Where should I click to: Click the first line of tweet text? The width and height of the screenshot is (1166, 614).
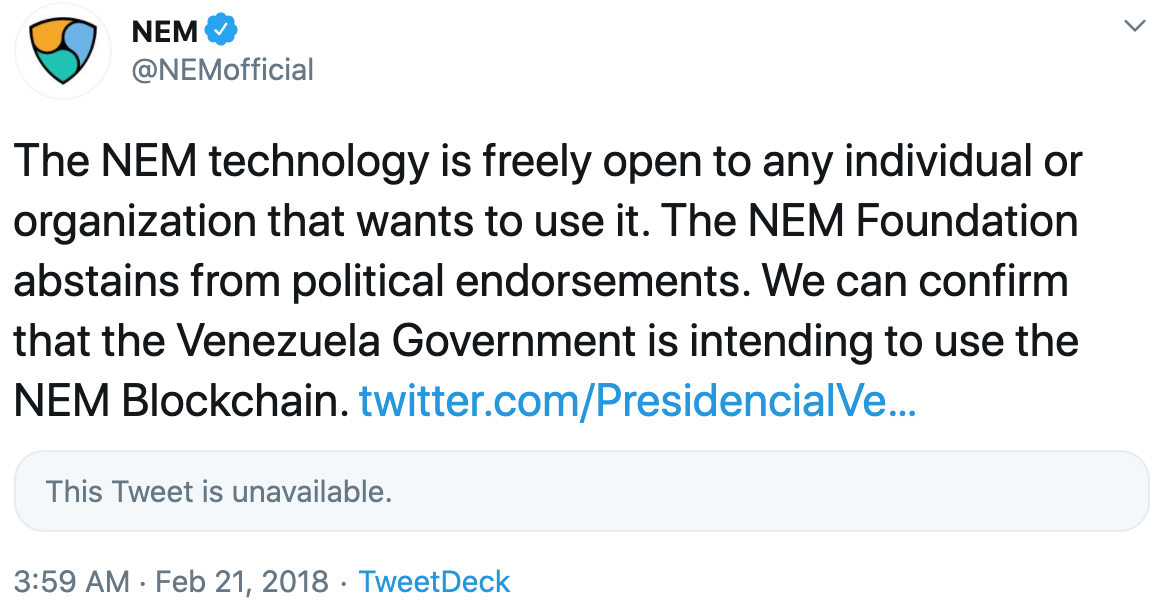[x=547, y=161]
